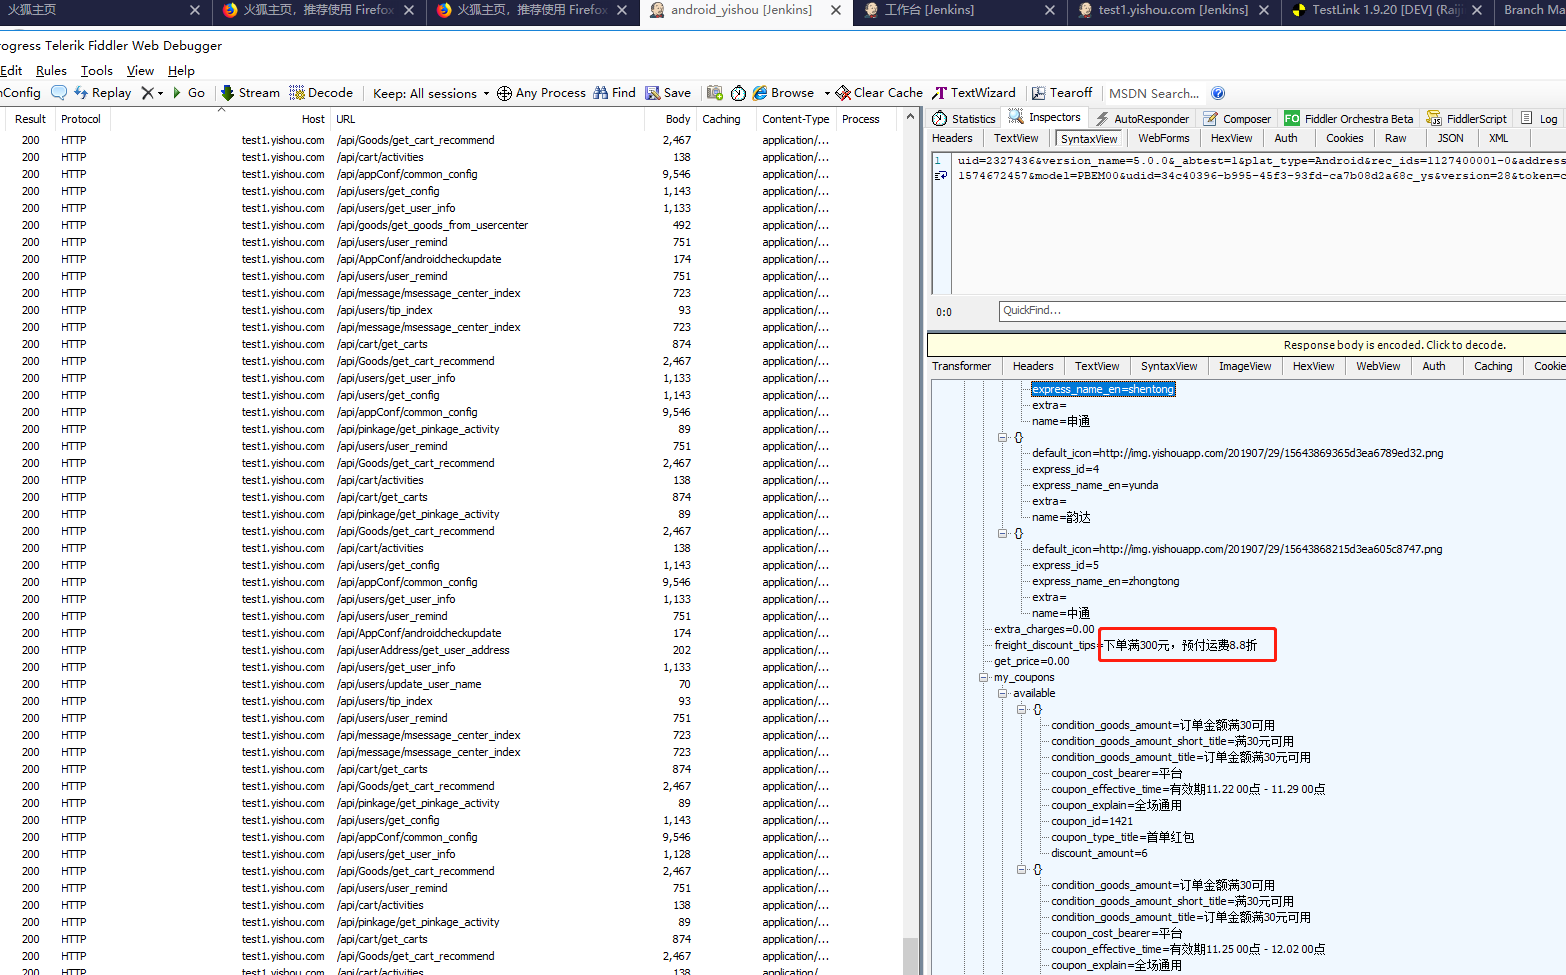Select the /api/goods/get_goods_from_usercenter session
Screen dimensions: 1566x975
pos(450,225)
